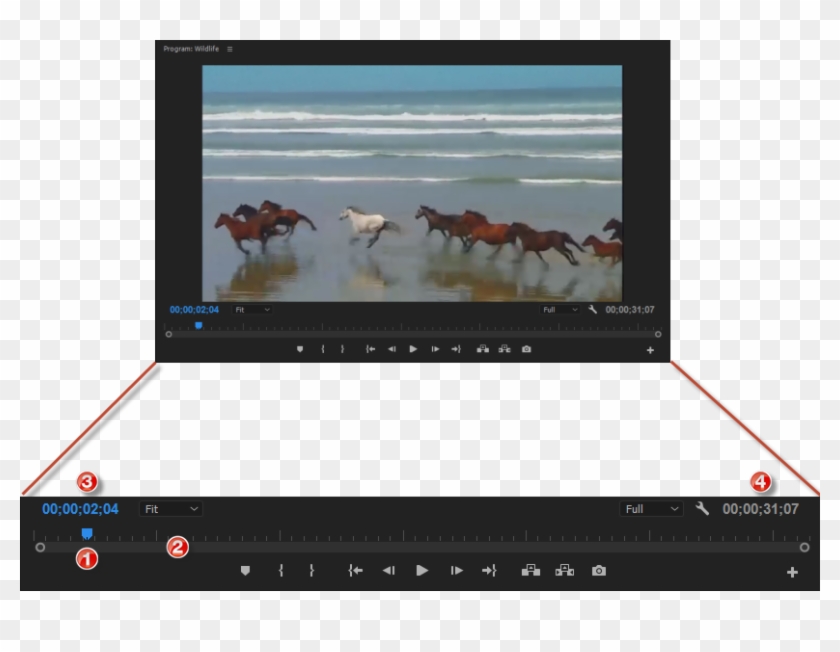Open the Program: Wildlife panel menu
The width and height of the screenshot is (840, 652).
pyautogui.click(x=229, y=48)
